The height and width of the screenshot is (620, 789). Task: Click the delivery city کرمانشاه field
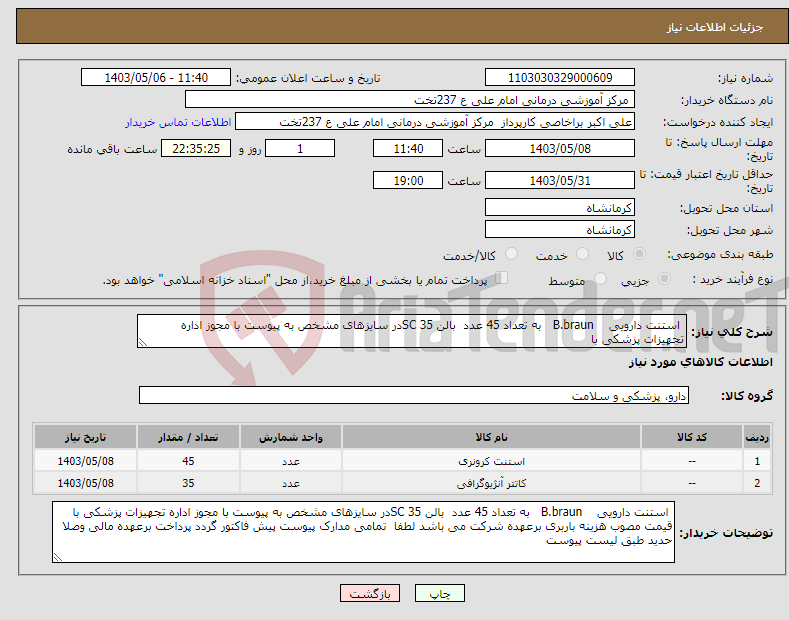pyautogui.click(x=560, y=229)
